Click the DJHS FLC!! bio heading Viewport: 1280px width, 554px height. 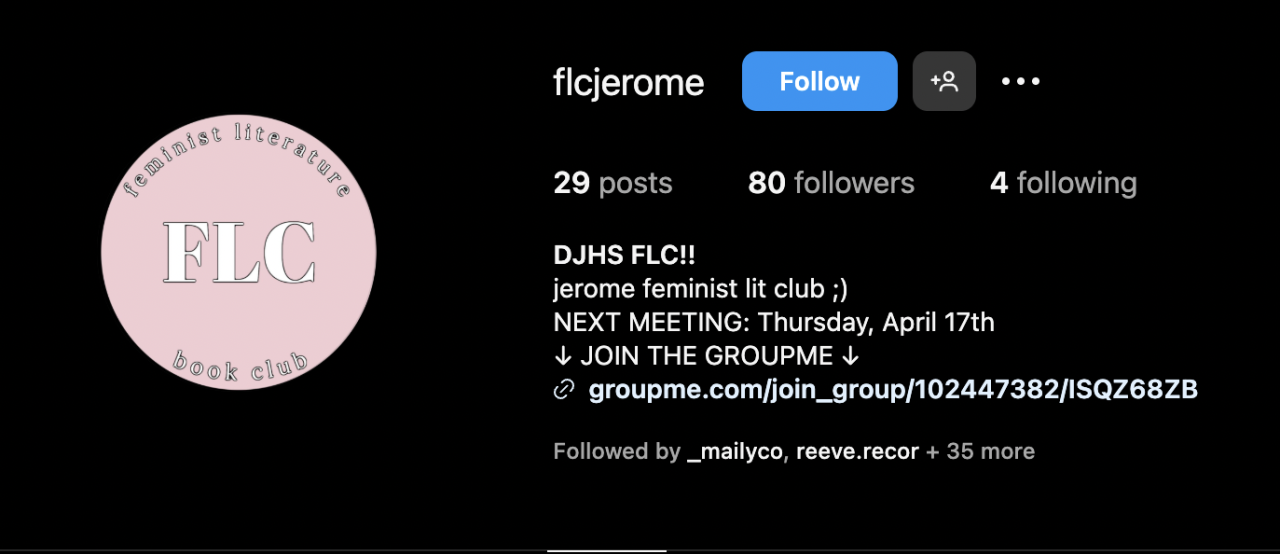[x=624, y=256]
